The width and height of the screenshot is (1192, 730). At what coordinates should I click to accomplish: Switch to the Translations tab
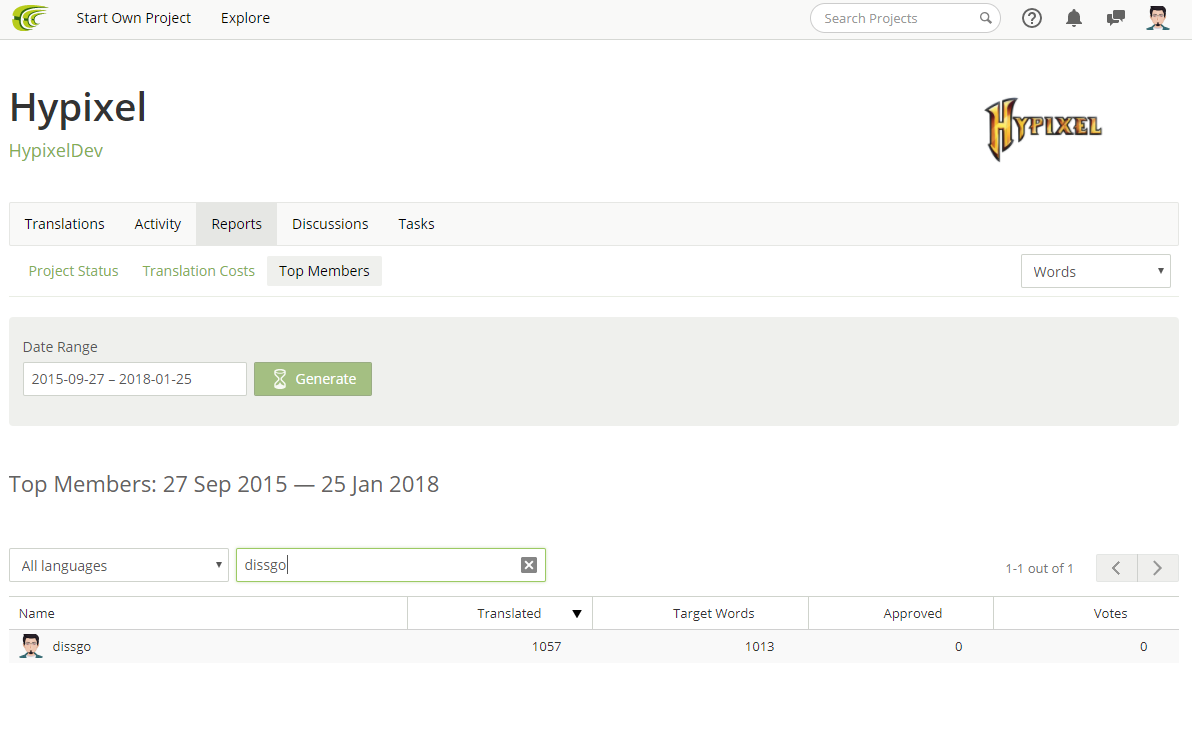[x=65, y=224]
